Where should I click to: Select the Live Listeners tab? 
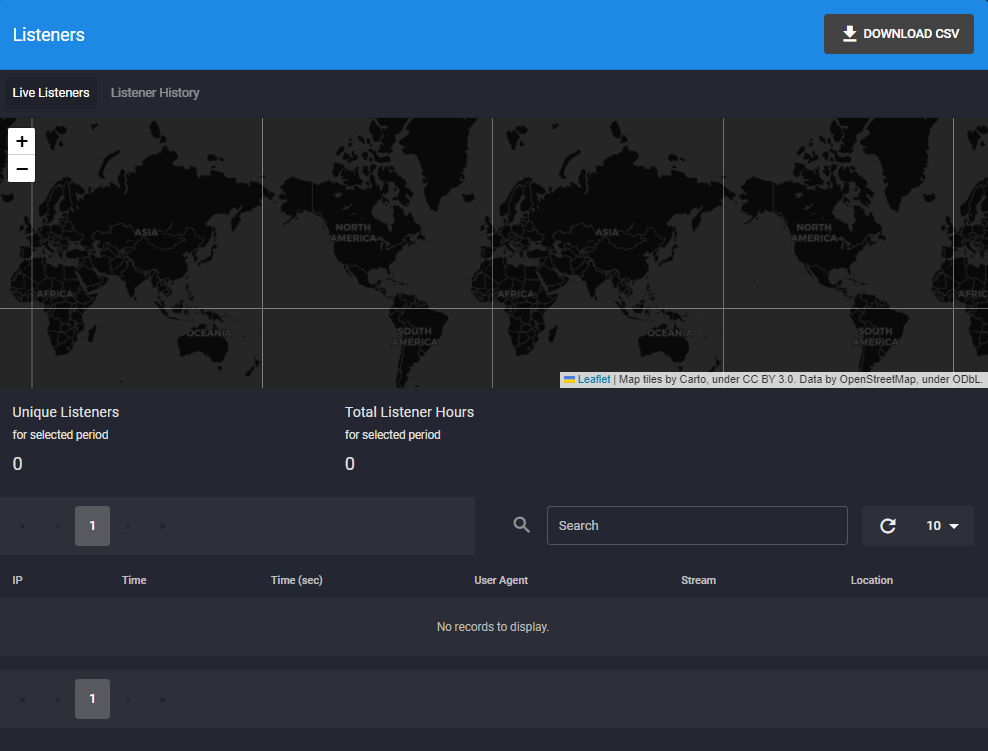51,93
